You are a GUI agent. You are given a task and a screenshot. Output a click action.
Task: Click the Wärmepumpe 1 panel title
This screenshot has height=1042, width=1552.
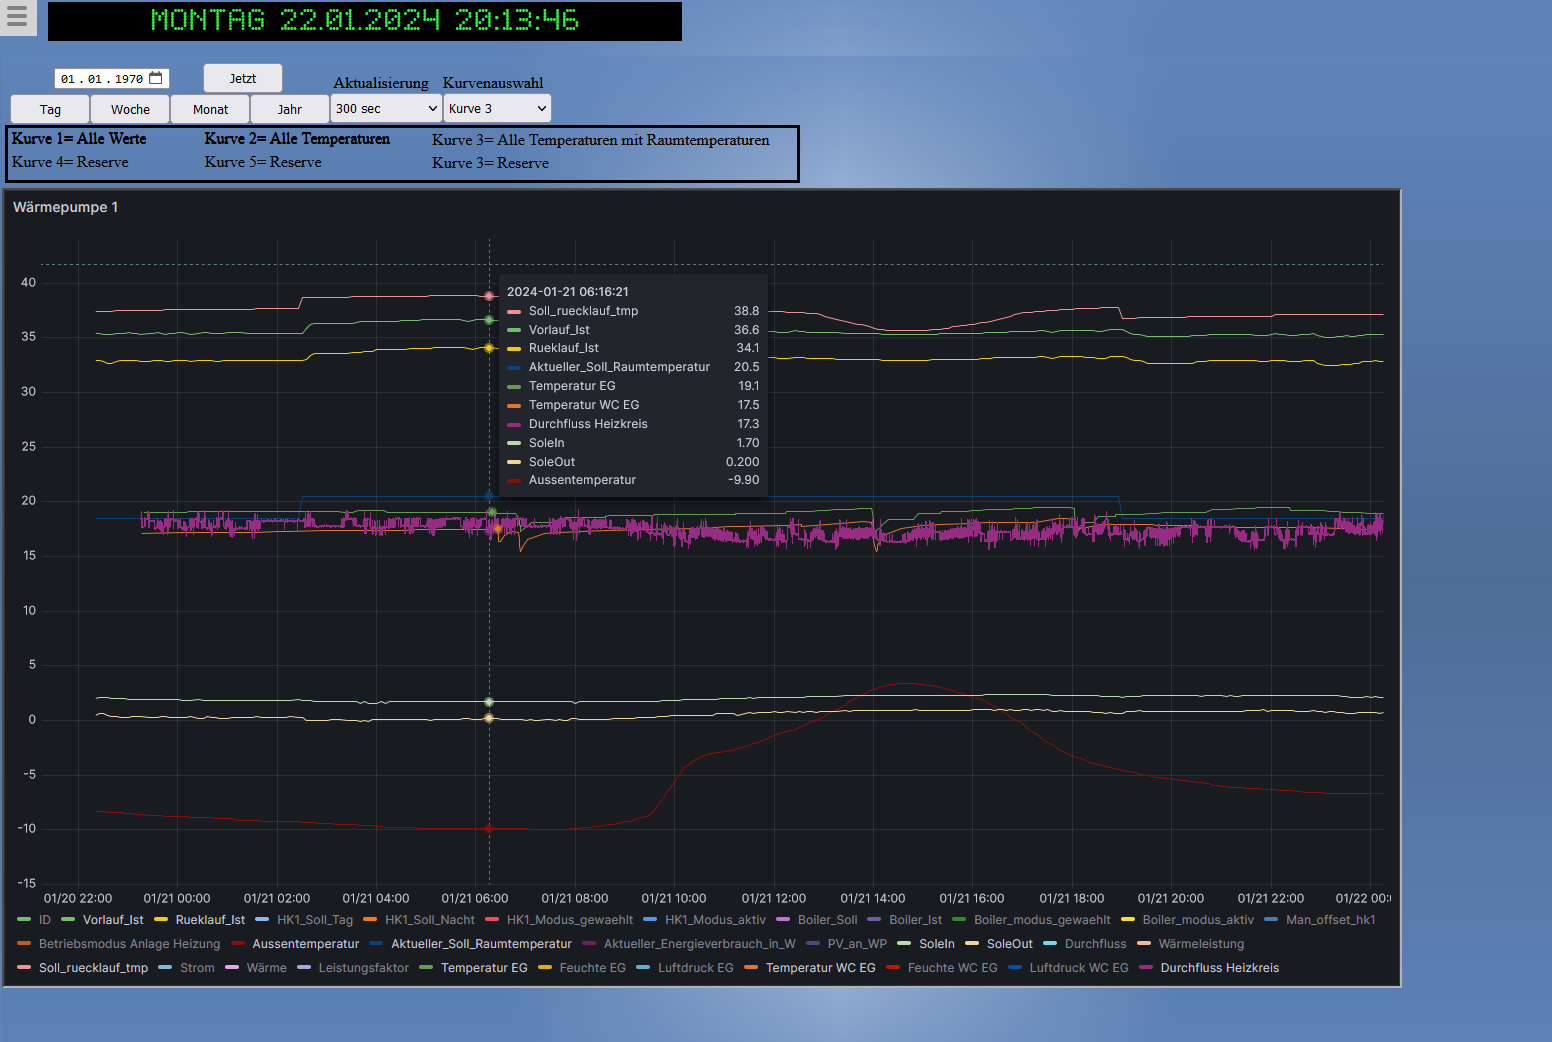tap(65, 207)
